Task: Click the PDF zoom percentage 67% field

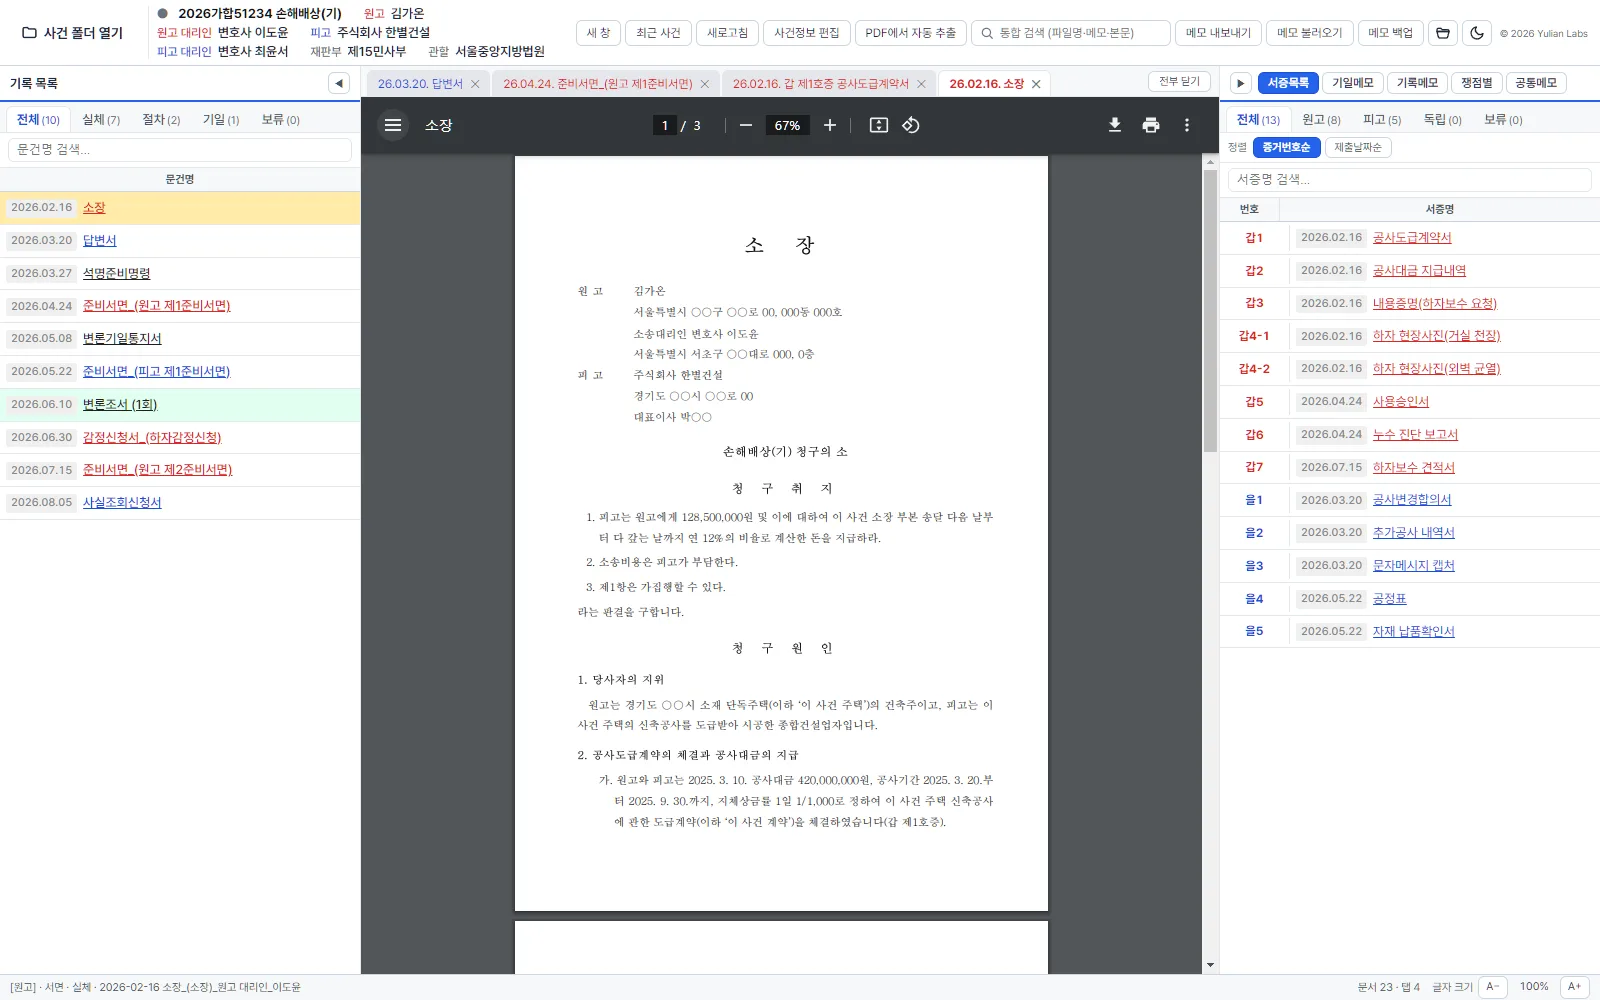Action: click(x=787, y=125)
